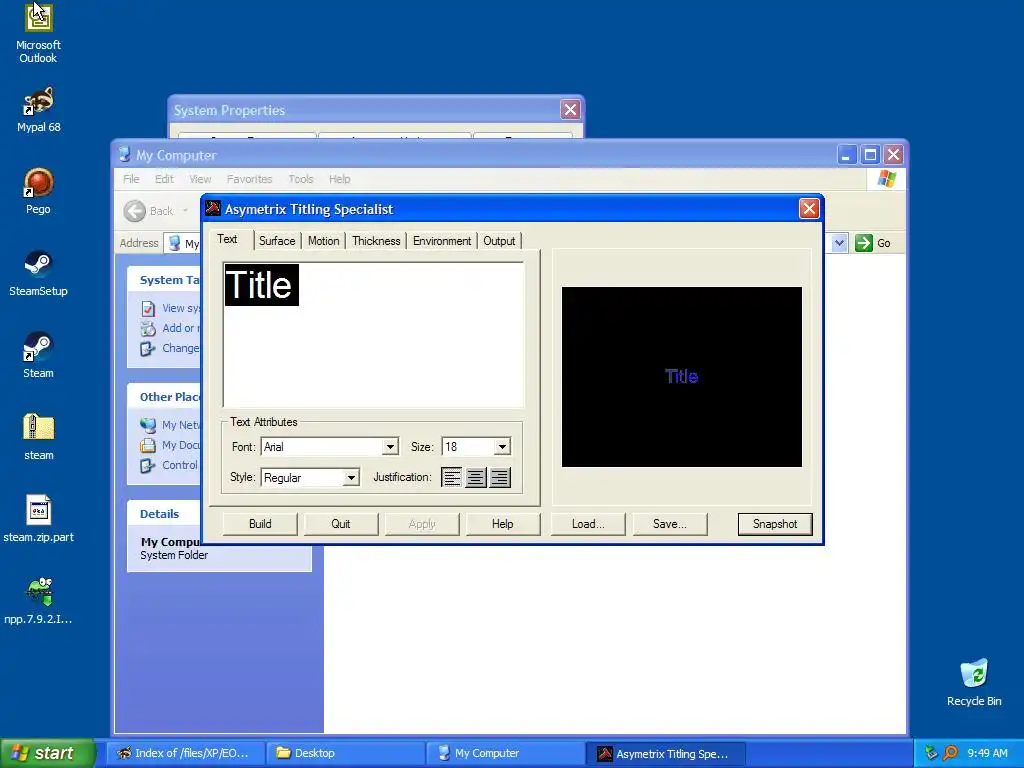
Task: Click Titling Specialist title bar app icon
Action: point(213,208)
